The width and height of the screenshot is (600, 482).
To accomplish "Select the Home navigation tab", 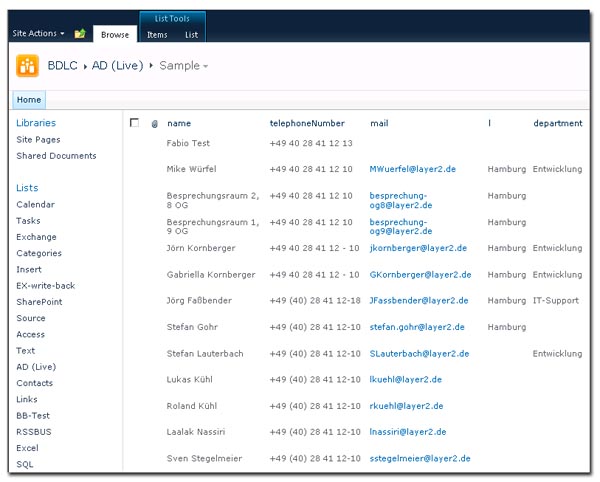I will (29, 100).
